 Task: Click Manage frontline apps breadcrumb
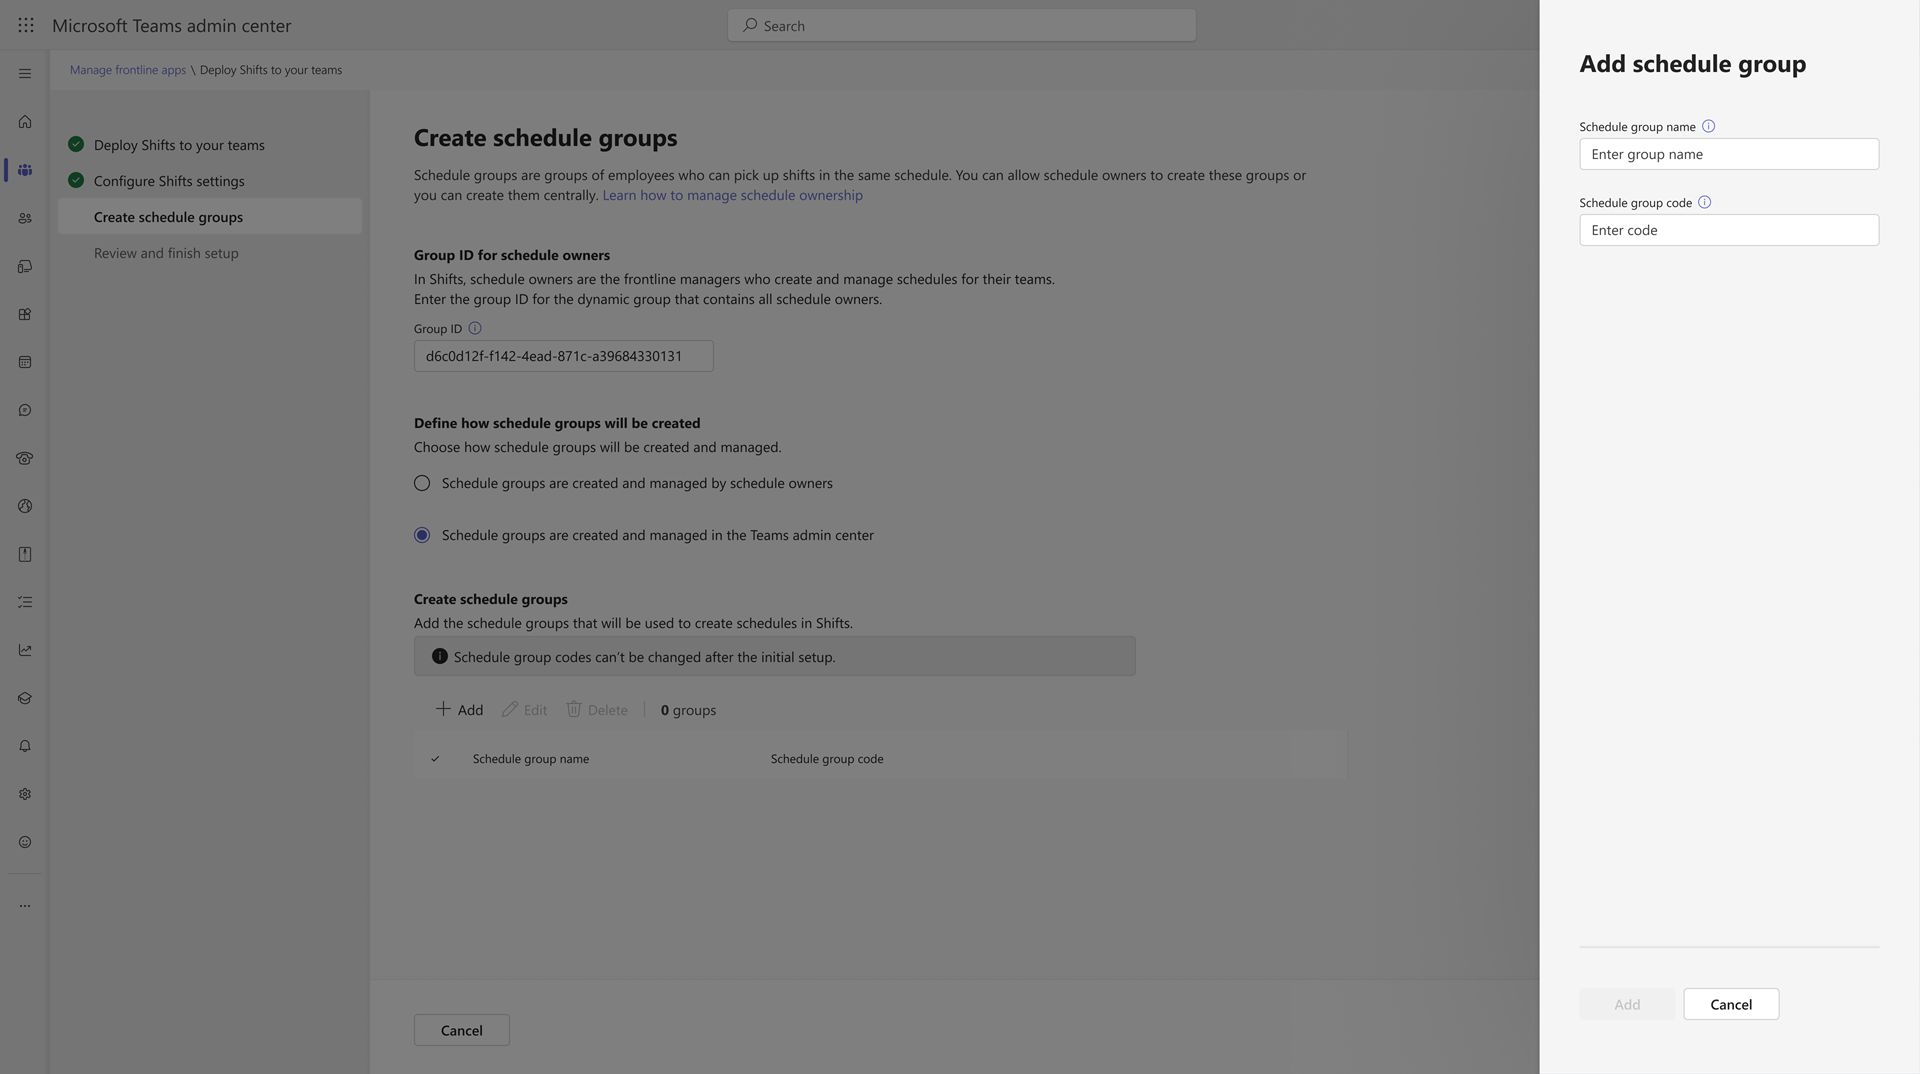[x=128, y=70]
